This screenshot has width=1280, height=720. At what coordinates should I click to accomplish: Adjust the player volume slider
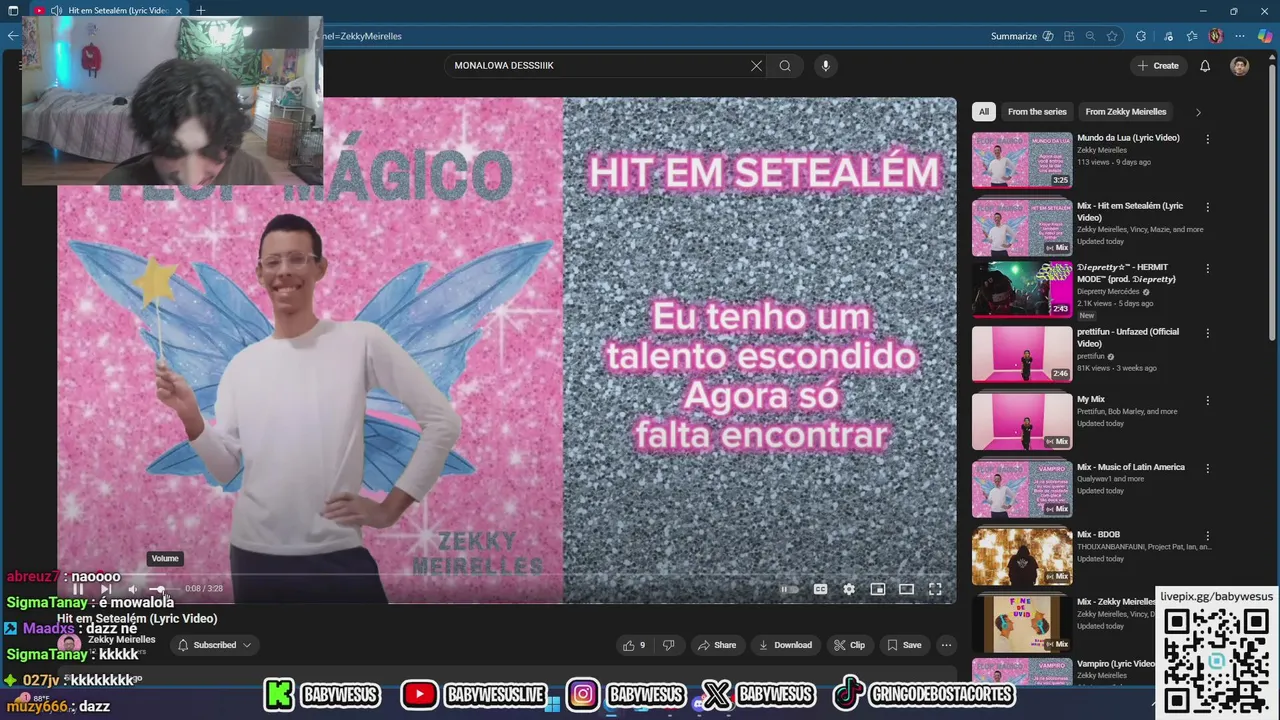161,589
